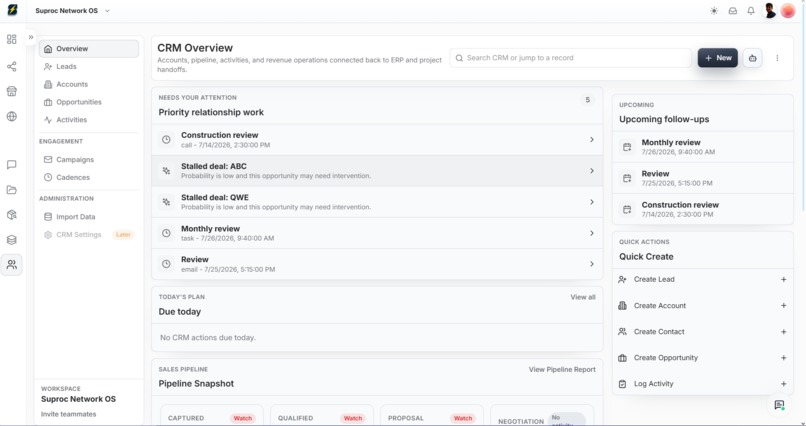Click the Suproc lightning logo icon
Image resolution: width=806 pixels, height=426 pixels.
(12, 10)
